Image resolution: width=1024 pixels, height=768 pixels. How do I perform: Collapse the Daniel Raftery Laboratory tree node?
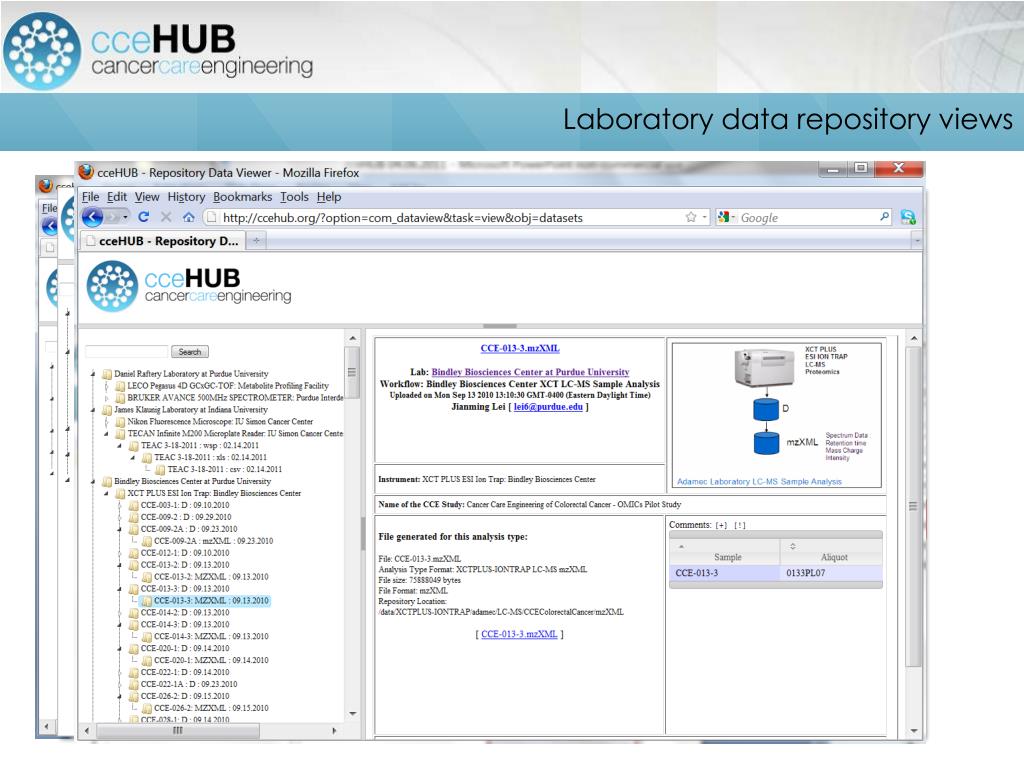pyautogui.click(x=94, y=373)
